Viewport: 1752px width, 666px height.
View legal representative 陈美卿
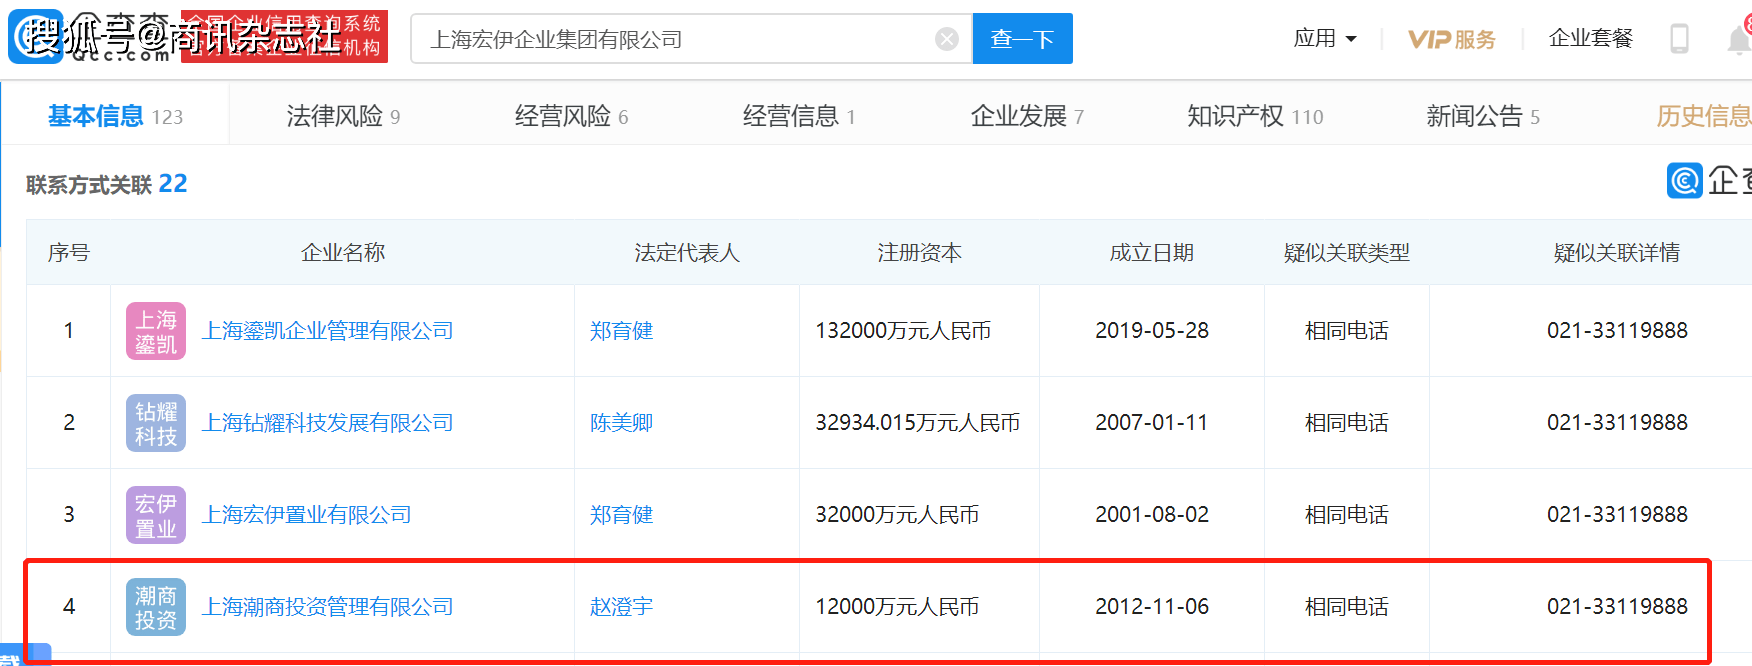tap(621, 423)
